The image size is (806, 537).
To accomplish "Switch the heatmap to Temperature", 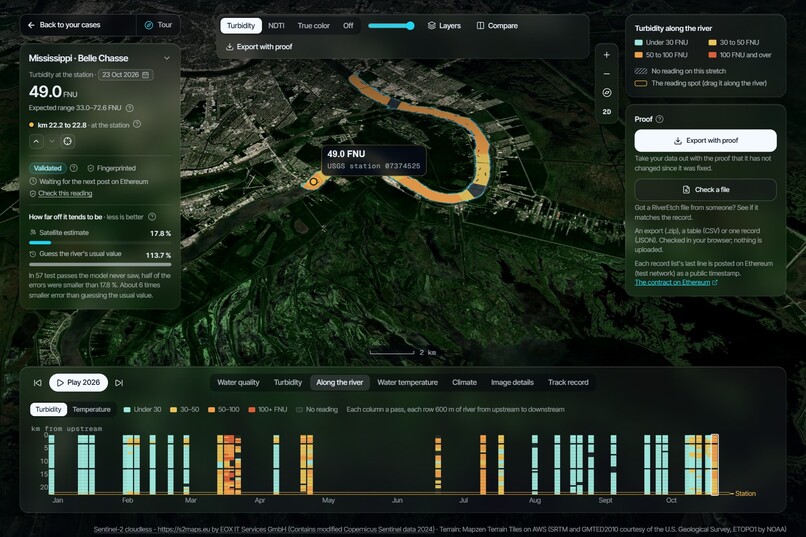I will [91, 410].
